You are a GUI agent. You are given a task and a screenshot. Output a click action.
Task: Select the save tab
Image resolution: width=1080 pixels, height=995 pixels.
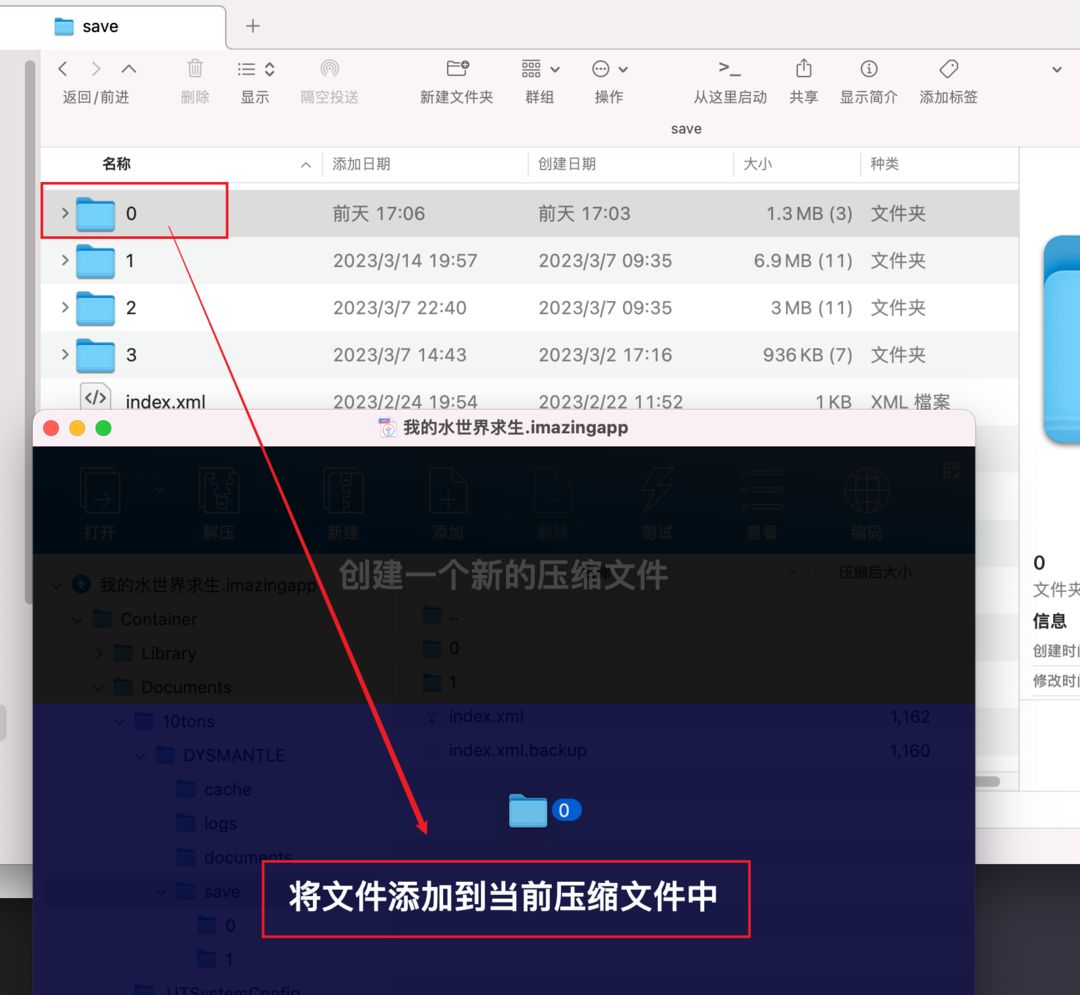tap(113, 26)
